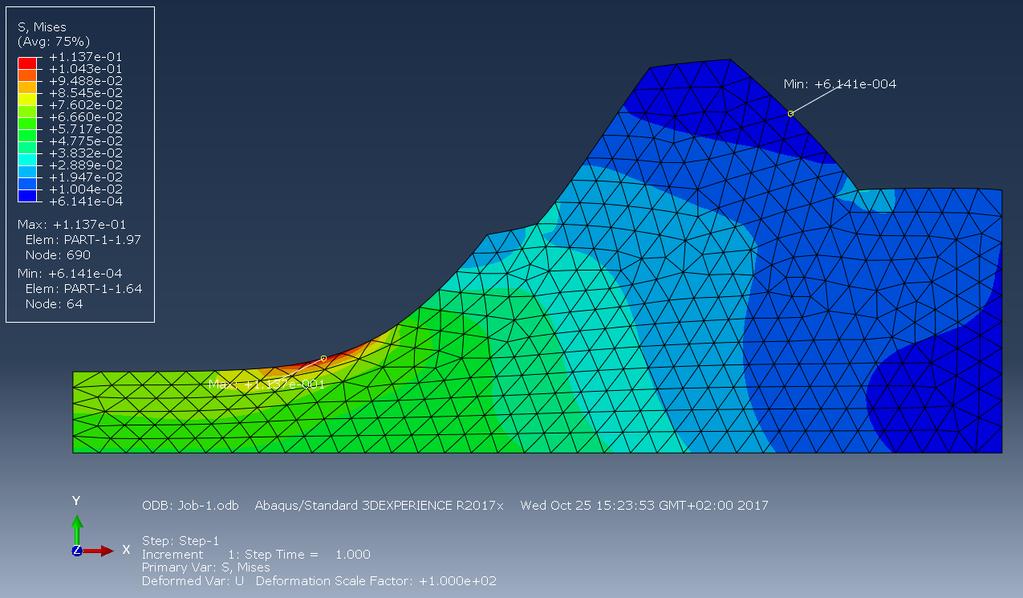Click the 'ODB: Job-1.odb' title text
Viewport: 1023px width, 598px height.
click(191, 505)
